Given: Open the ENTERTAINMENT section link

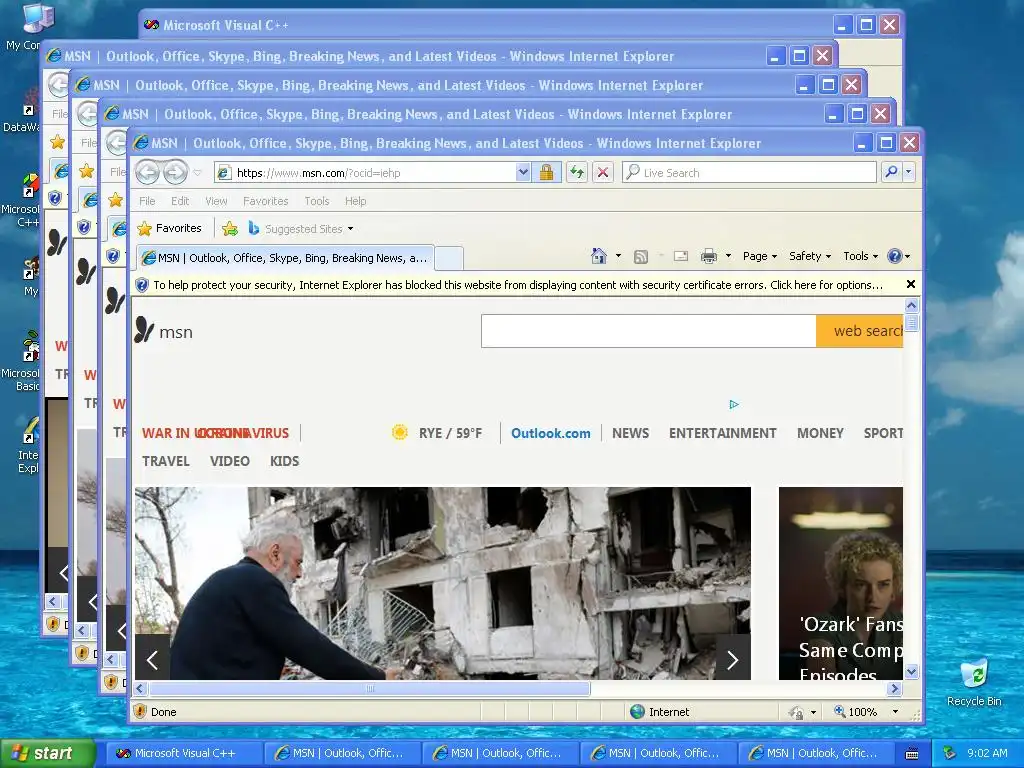Looking at the screenshot, I should point(722,433).
